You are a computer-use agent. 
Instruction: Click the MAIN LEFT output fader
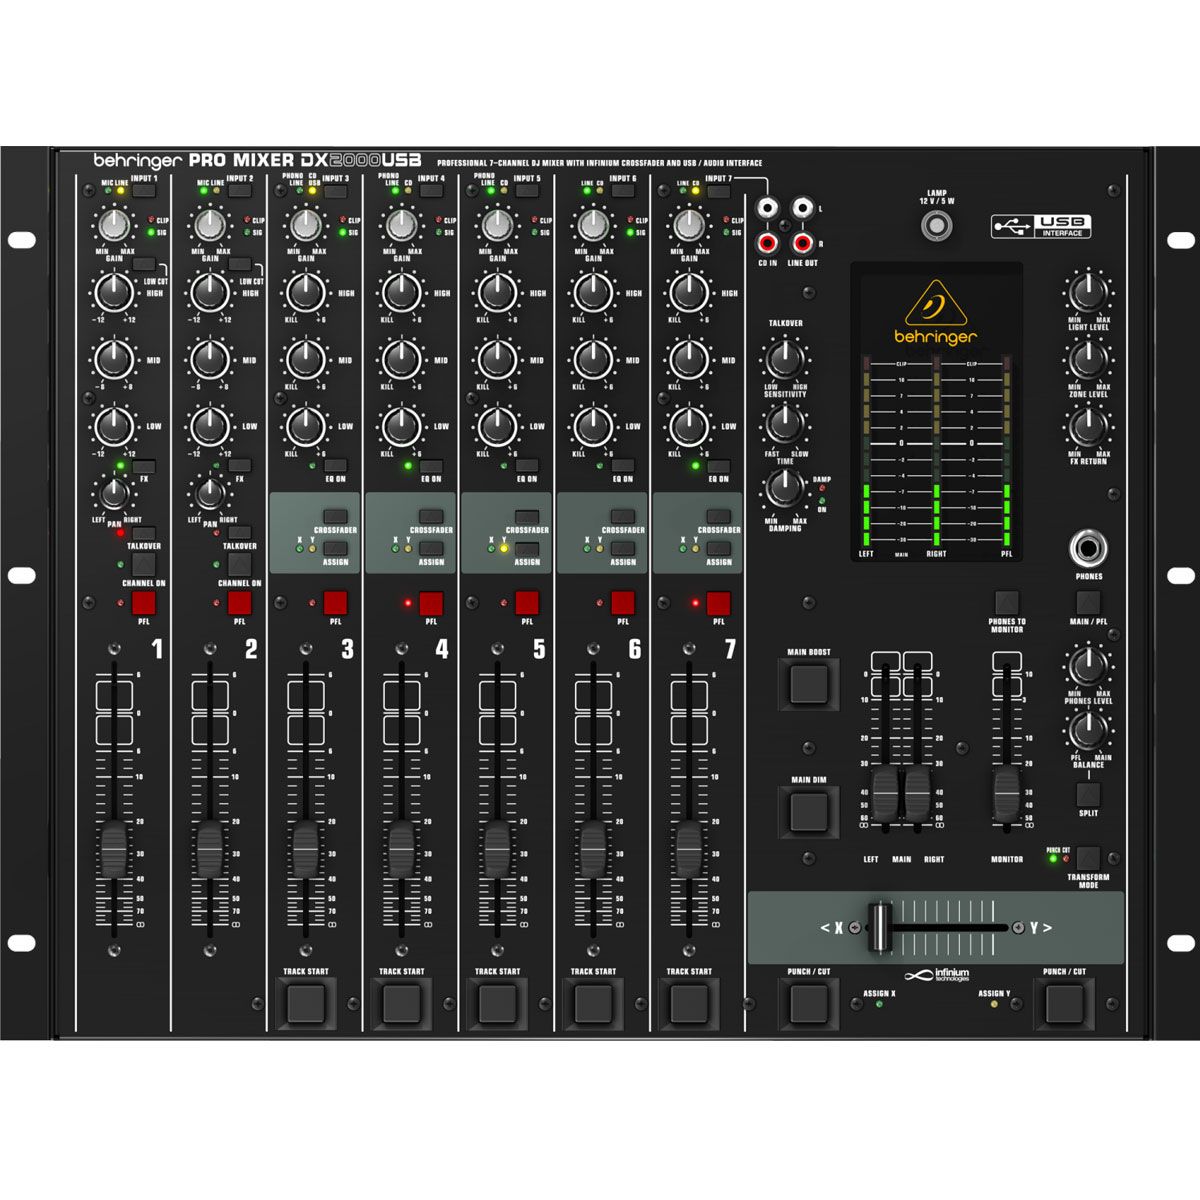point(886,795)
